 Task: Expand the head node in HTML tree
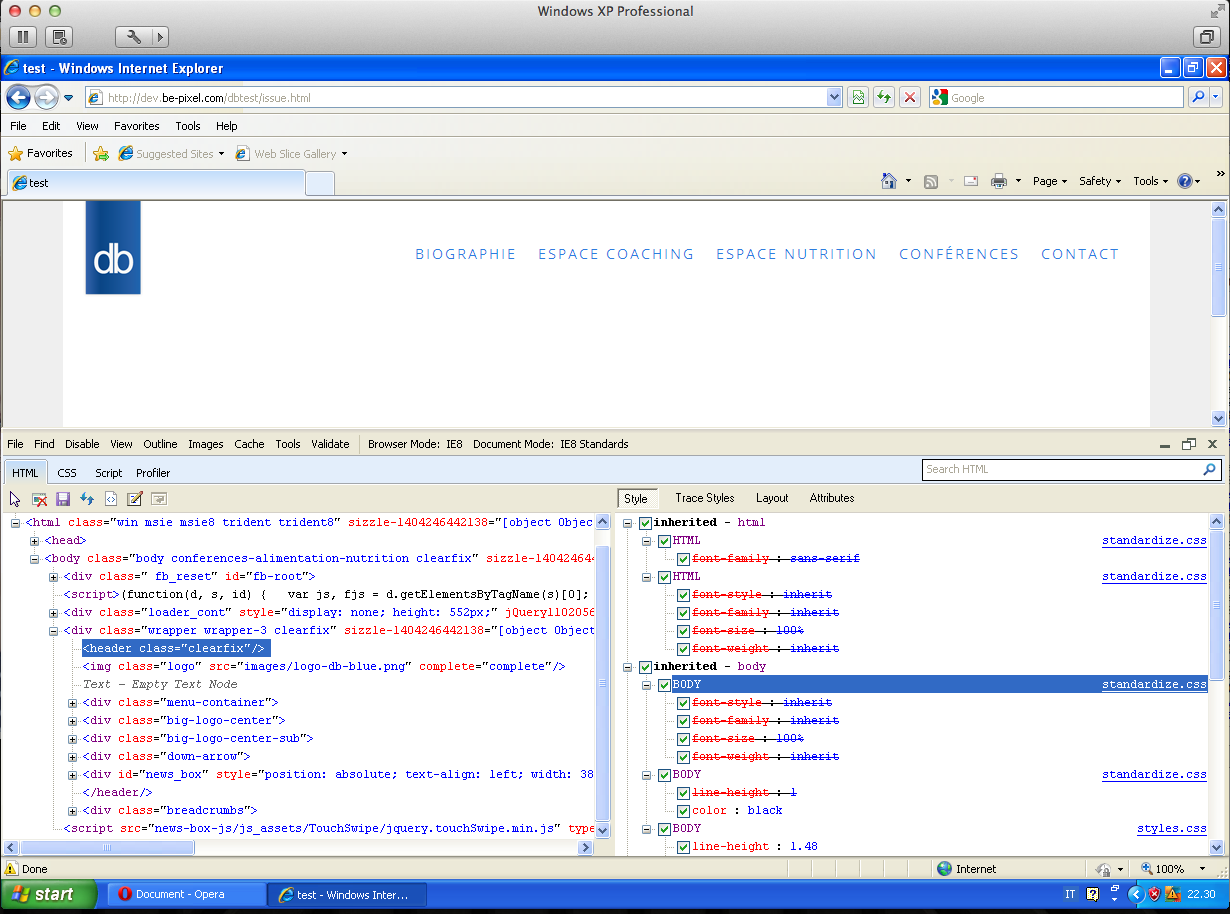pos(35,541)
